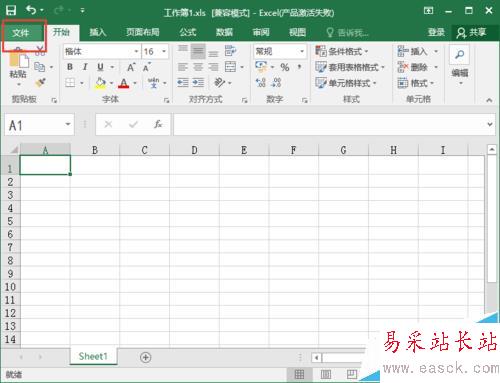Click the 告诉我 (Tell me) search box
This screenshot has width=500, height=383.
pos(348,33)
